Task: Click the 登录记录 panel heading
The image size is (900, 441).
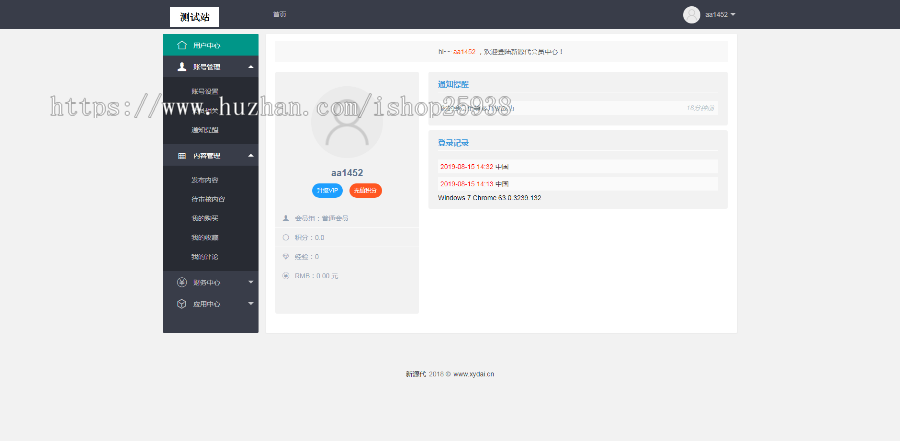Action: 453,142
